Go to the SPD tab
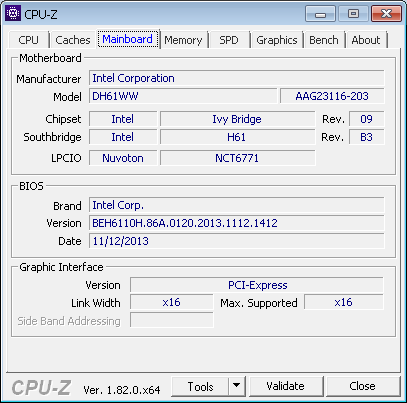This screenshot has width=407, height=403. click(x=229, y=40)
